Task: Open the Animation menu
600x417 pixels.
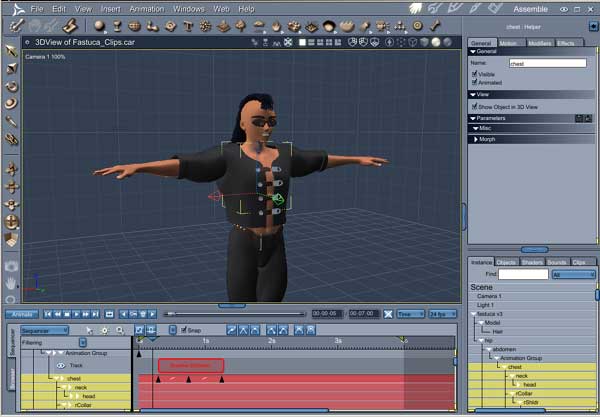Action: pyautogui.click(x=149, y=8)
